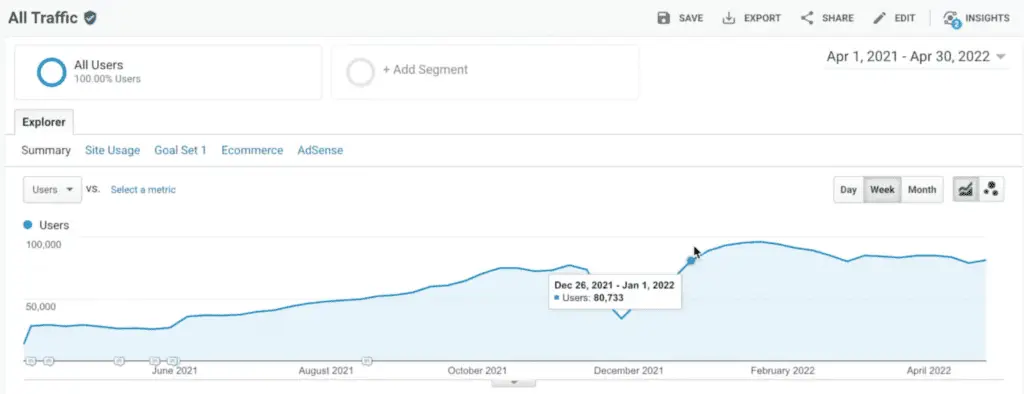Click the tooltip value Users: 80,733
Viewport: 1024px width, 394px height.
pyautogui.click(x=593, y=297)
